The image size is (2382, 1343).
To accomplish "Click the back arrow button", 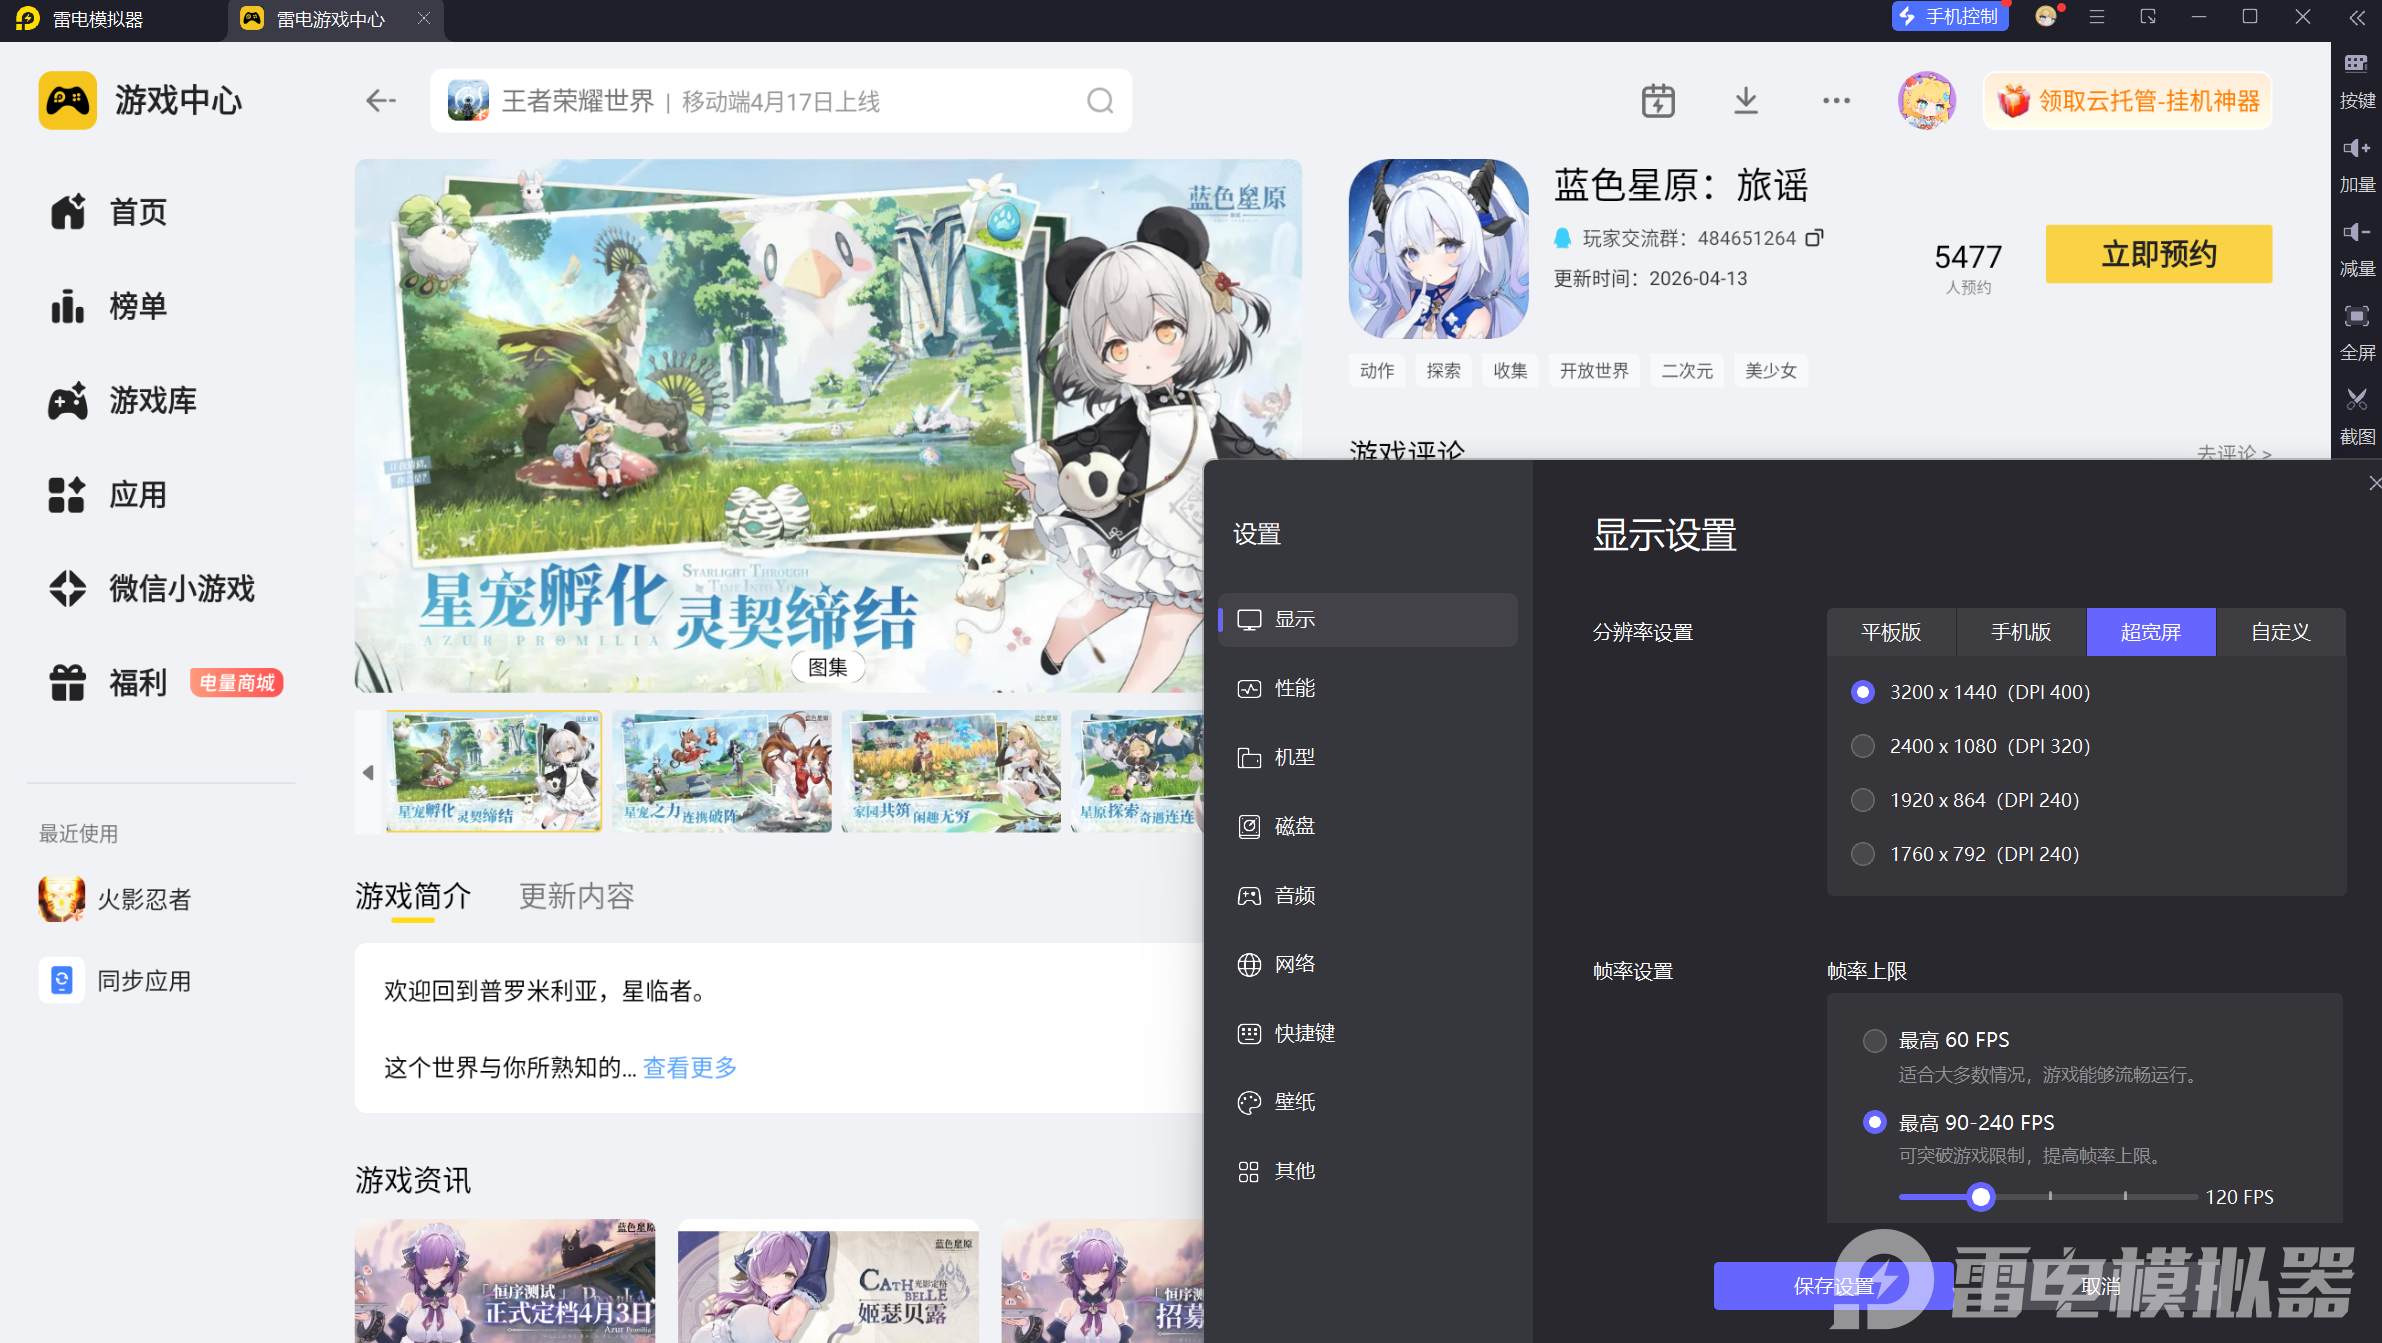I will (x=381, y=101).
